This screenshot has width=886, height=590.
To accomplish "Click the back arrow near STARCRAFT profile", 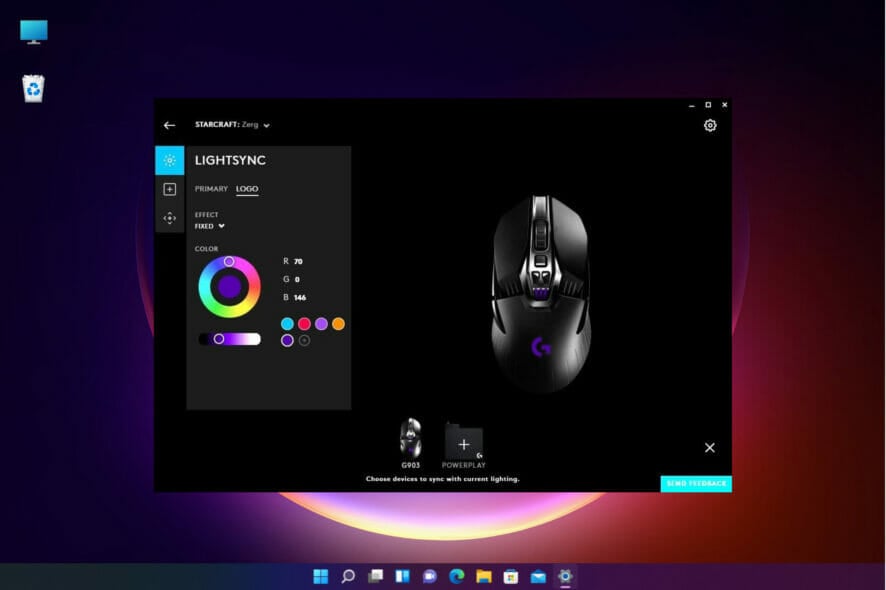I will [168, 123].
